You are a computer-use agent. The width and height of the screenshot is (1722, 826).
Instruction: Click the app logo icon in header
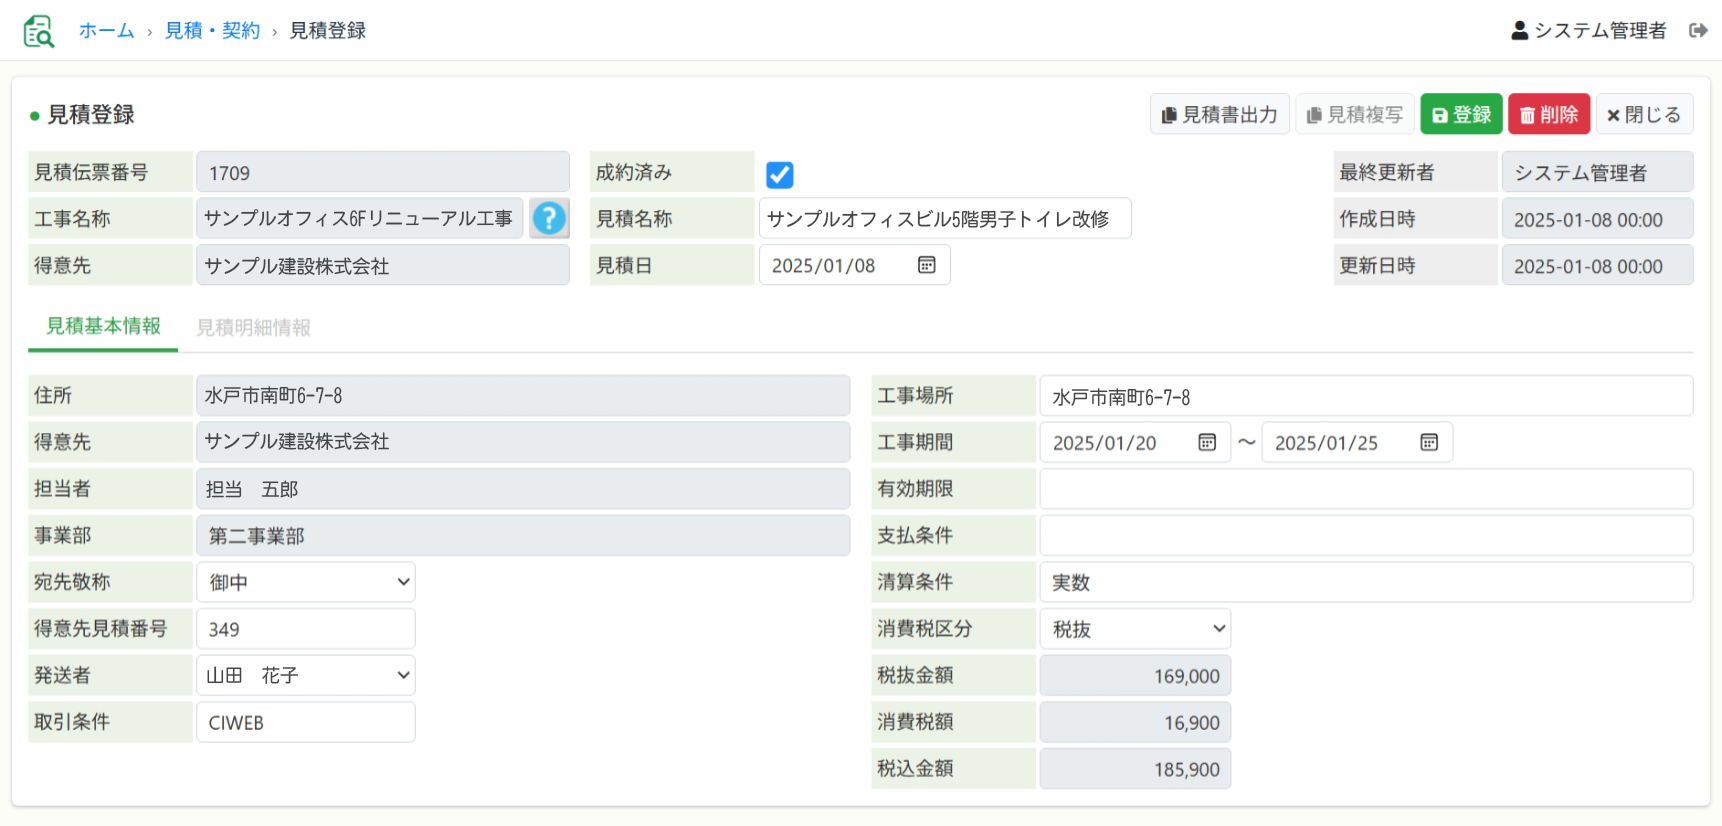[x=38, y=31]
